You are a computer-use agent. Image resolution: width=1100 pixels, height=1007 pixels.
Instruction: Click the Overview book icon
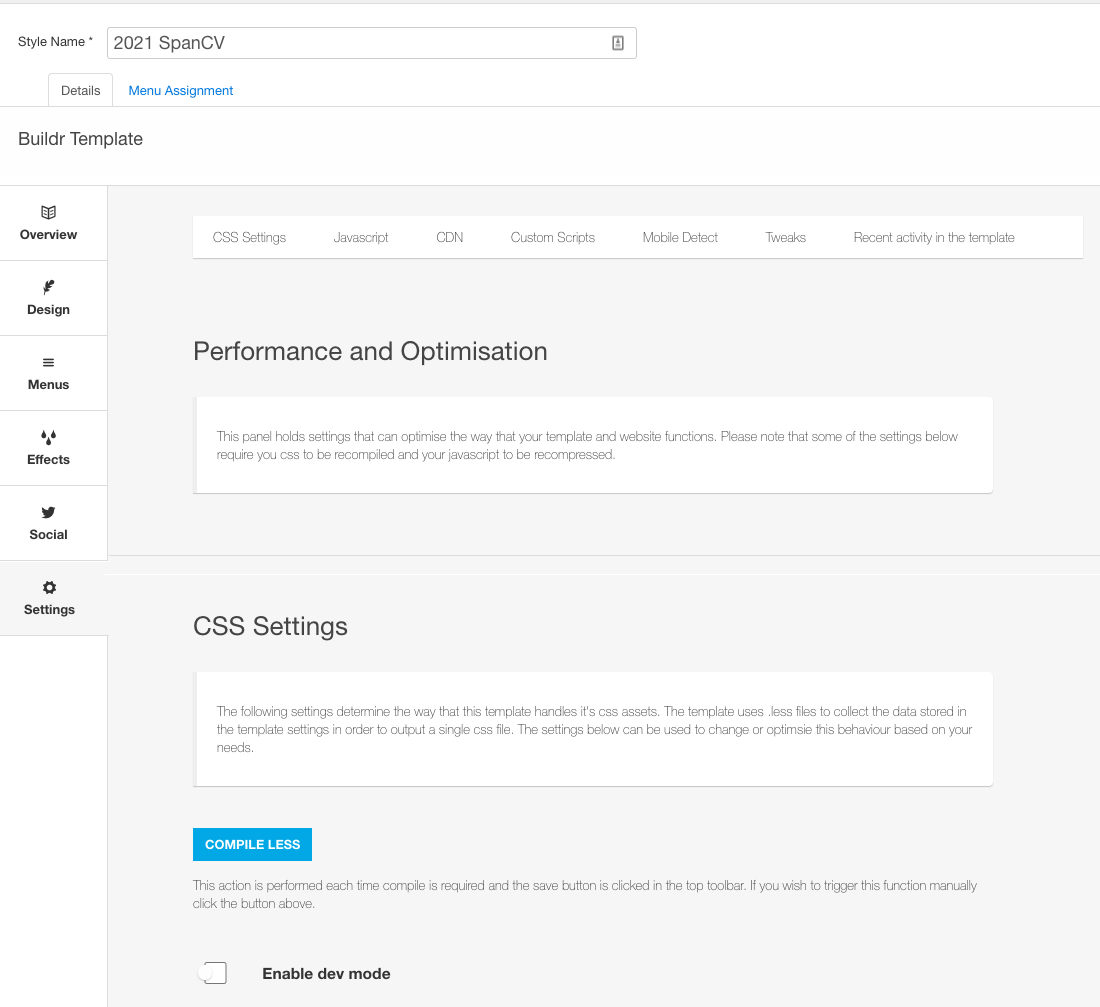point(48,212)
